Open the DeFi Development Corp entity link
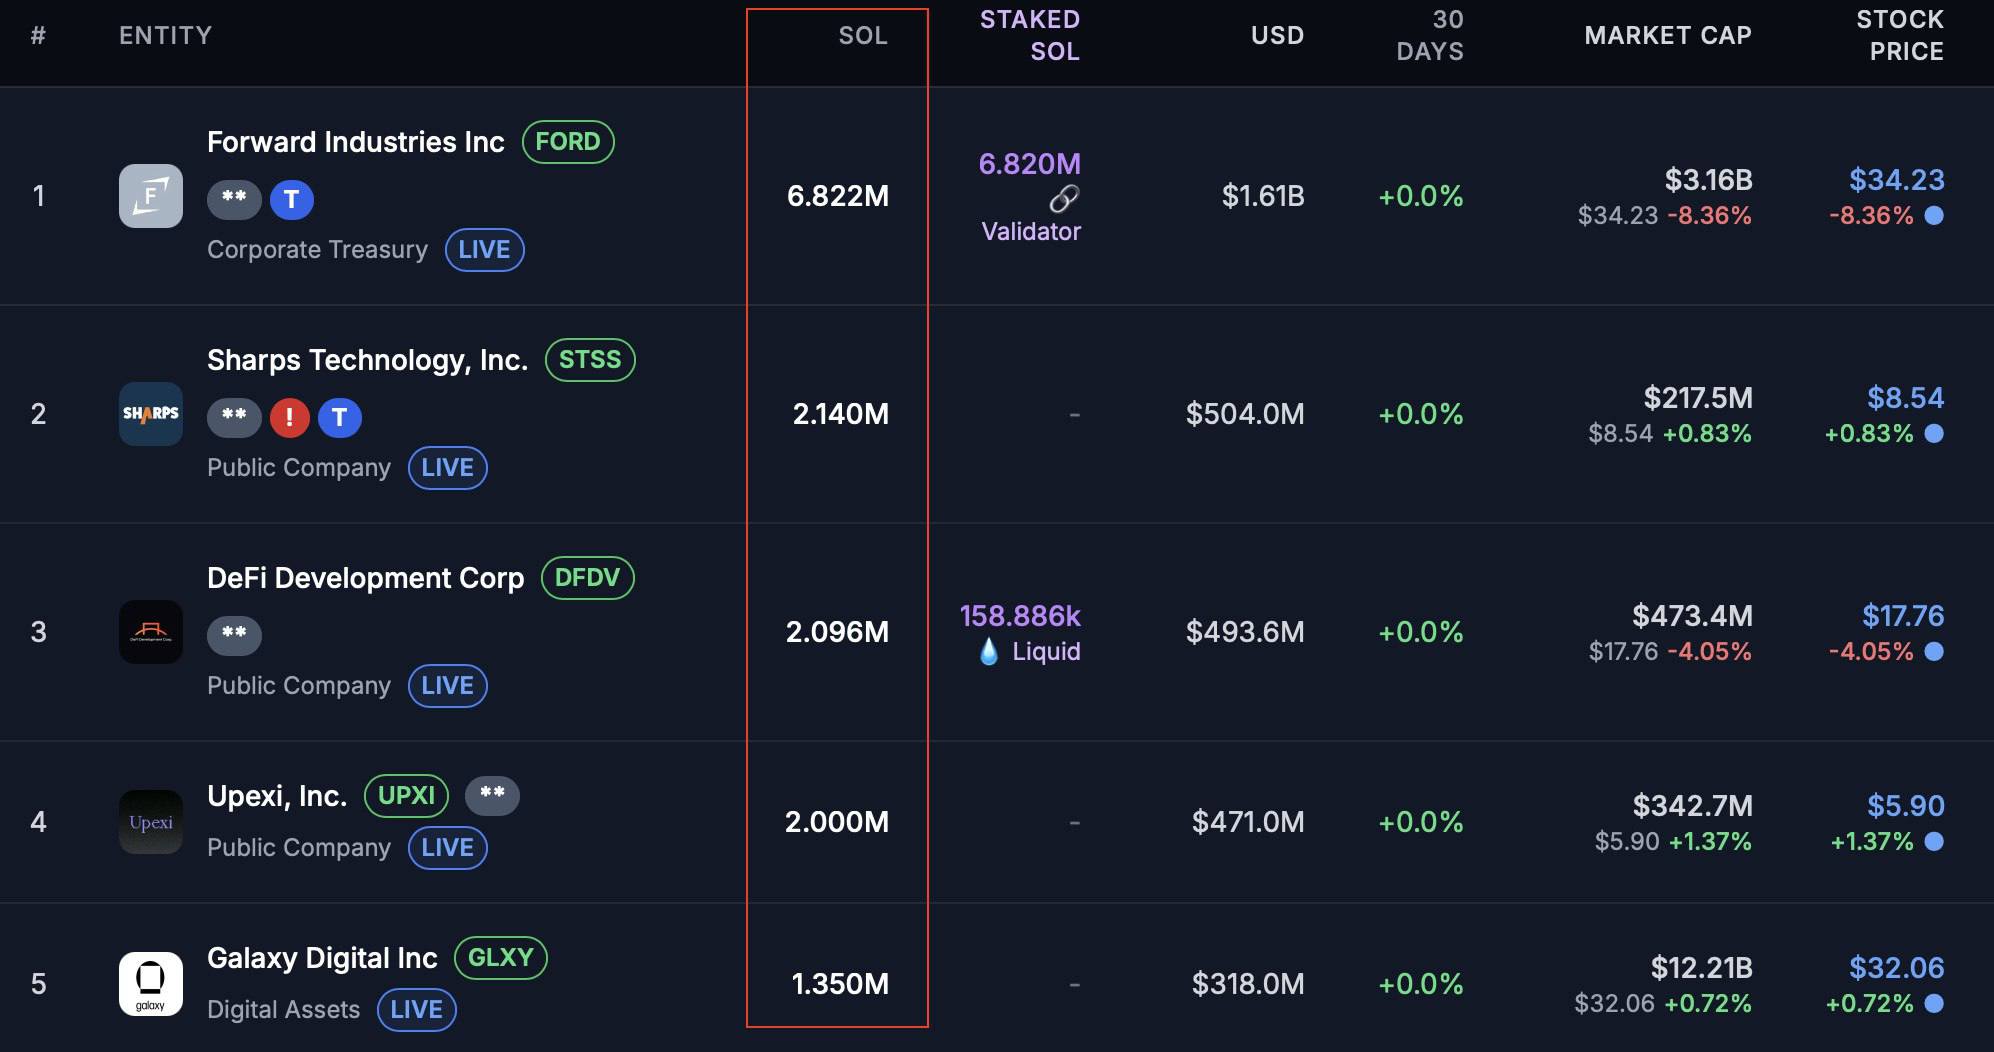Image resolution: width=1994 pixels, height=1052 pixels. coord(365,578)
